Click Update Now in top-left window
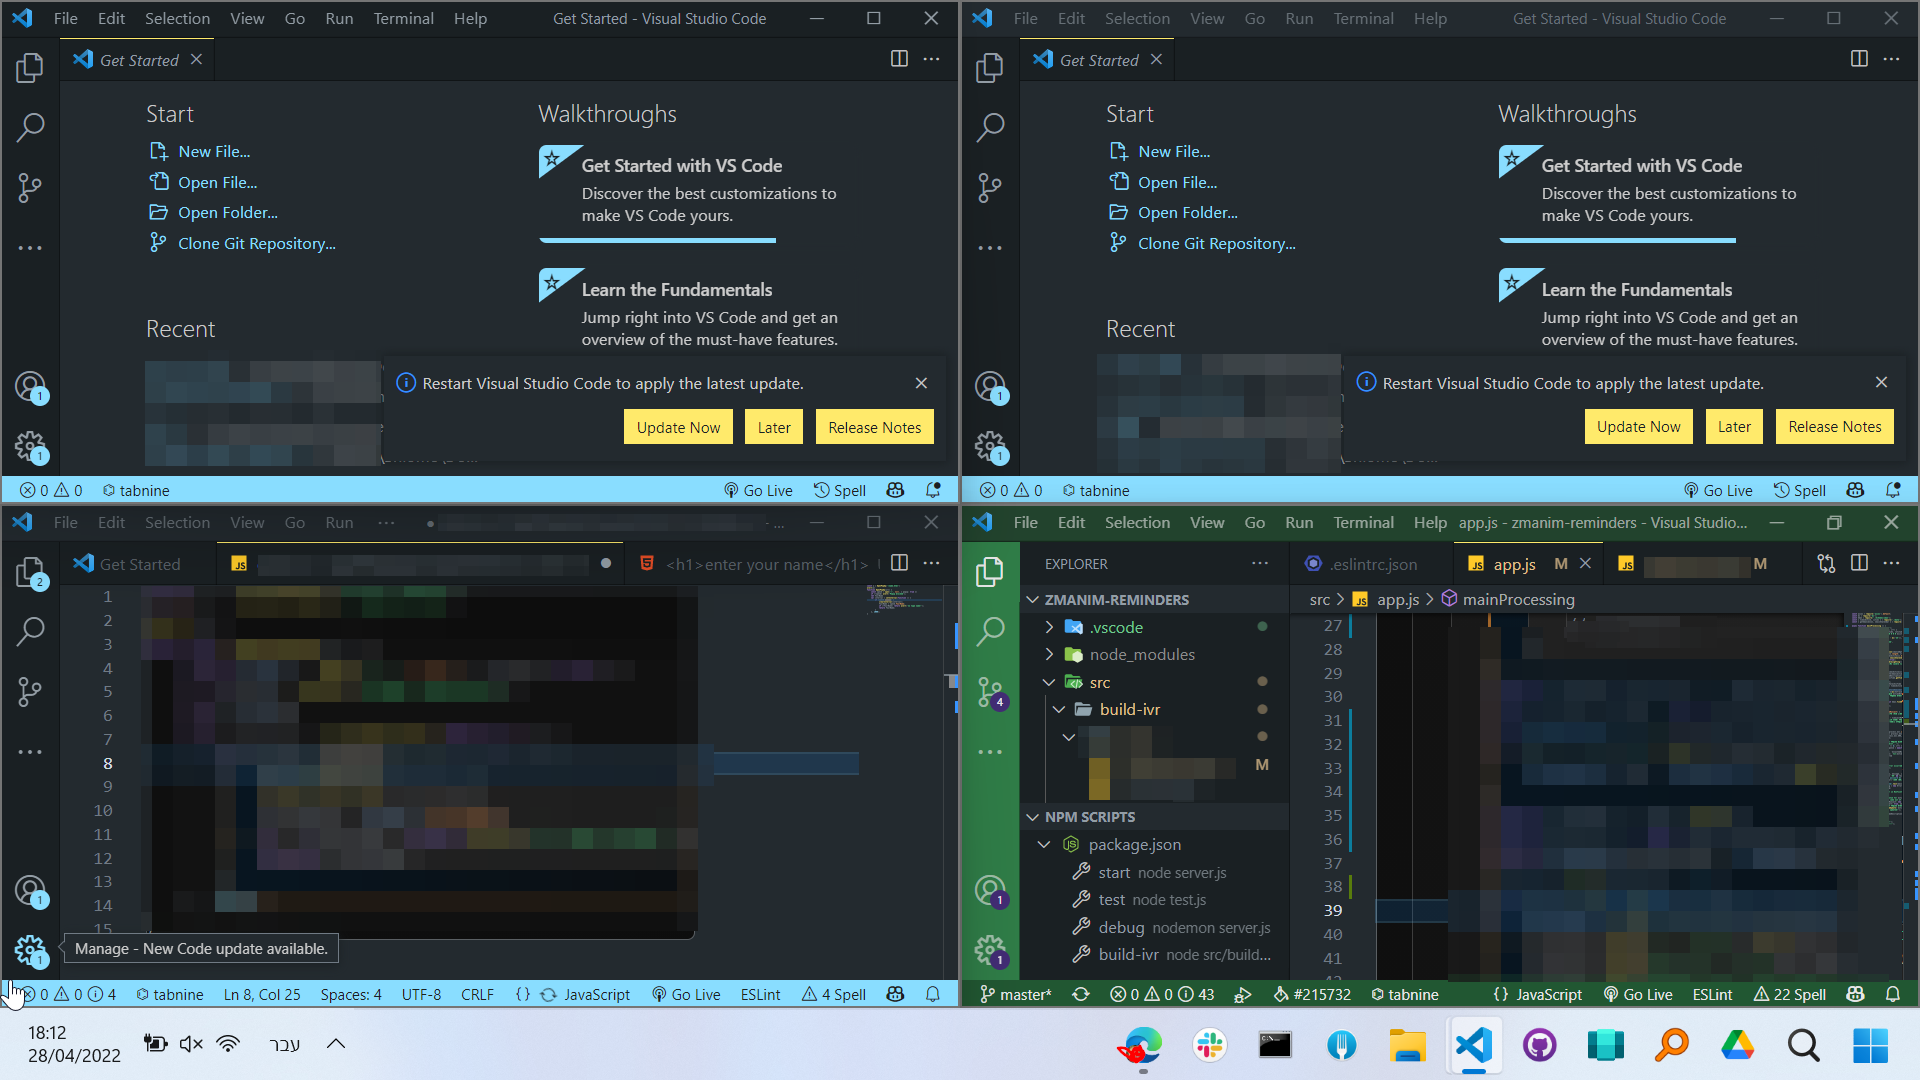Viewport: 1920px width, 1080px height. point(678,427)
